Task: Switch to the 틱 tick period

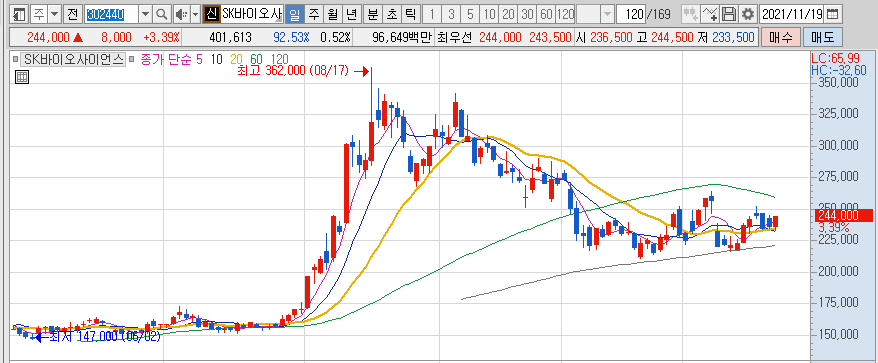Action: pos(410,14)
